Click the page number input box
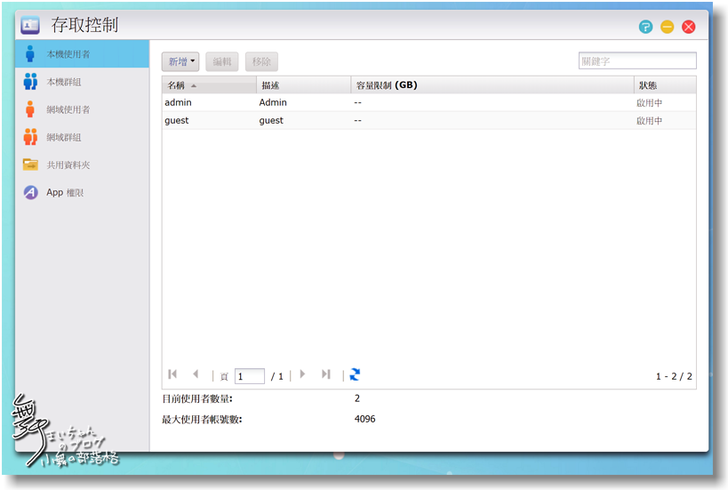 coord(250,376)
